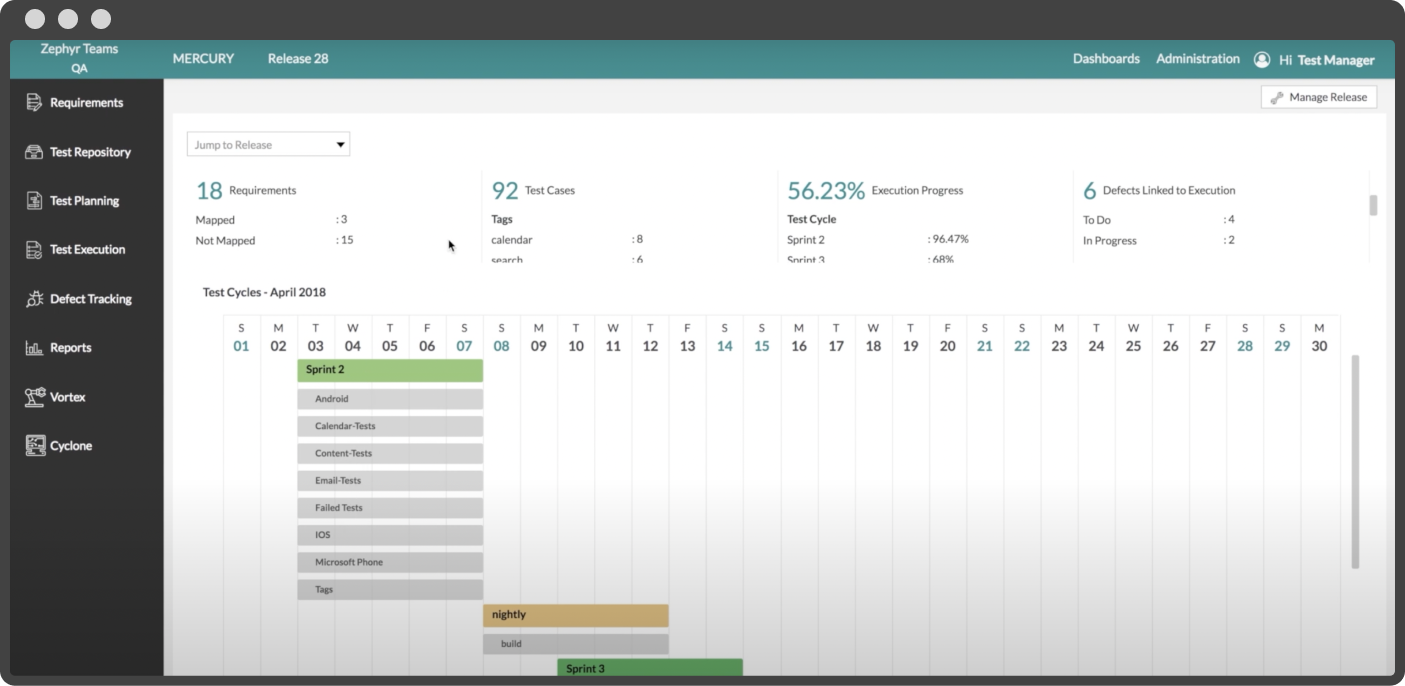
Task: Click the Calendar-Tests phase bar
Action: click(390, 426)
